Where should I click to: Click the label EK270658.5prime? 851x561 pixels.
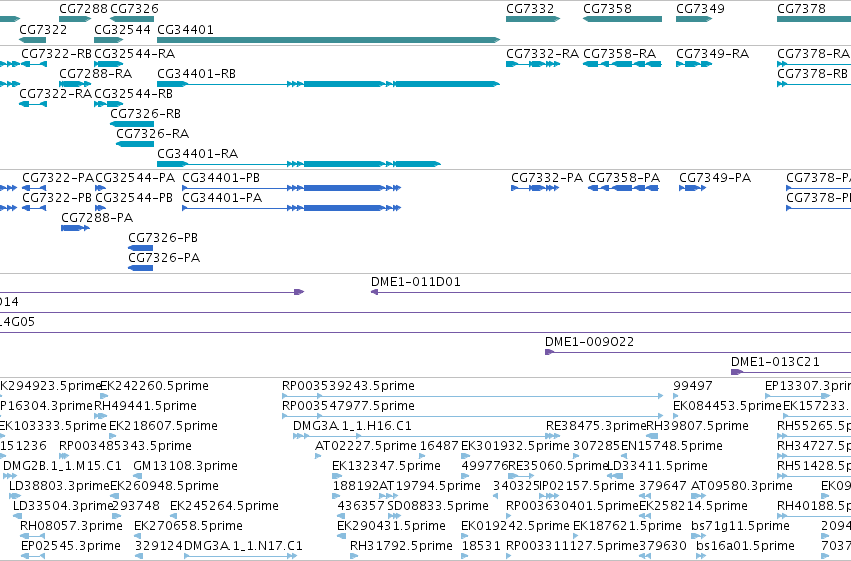[188, 526]
